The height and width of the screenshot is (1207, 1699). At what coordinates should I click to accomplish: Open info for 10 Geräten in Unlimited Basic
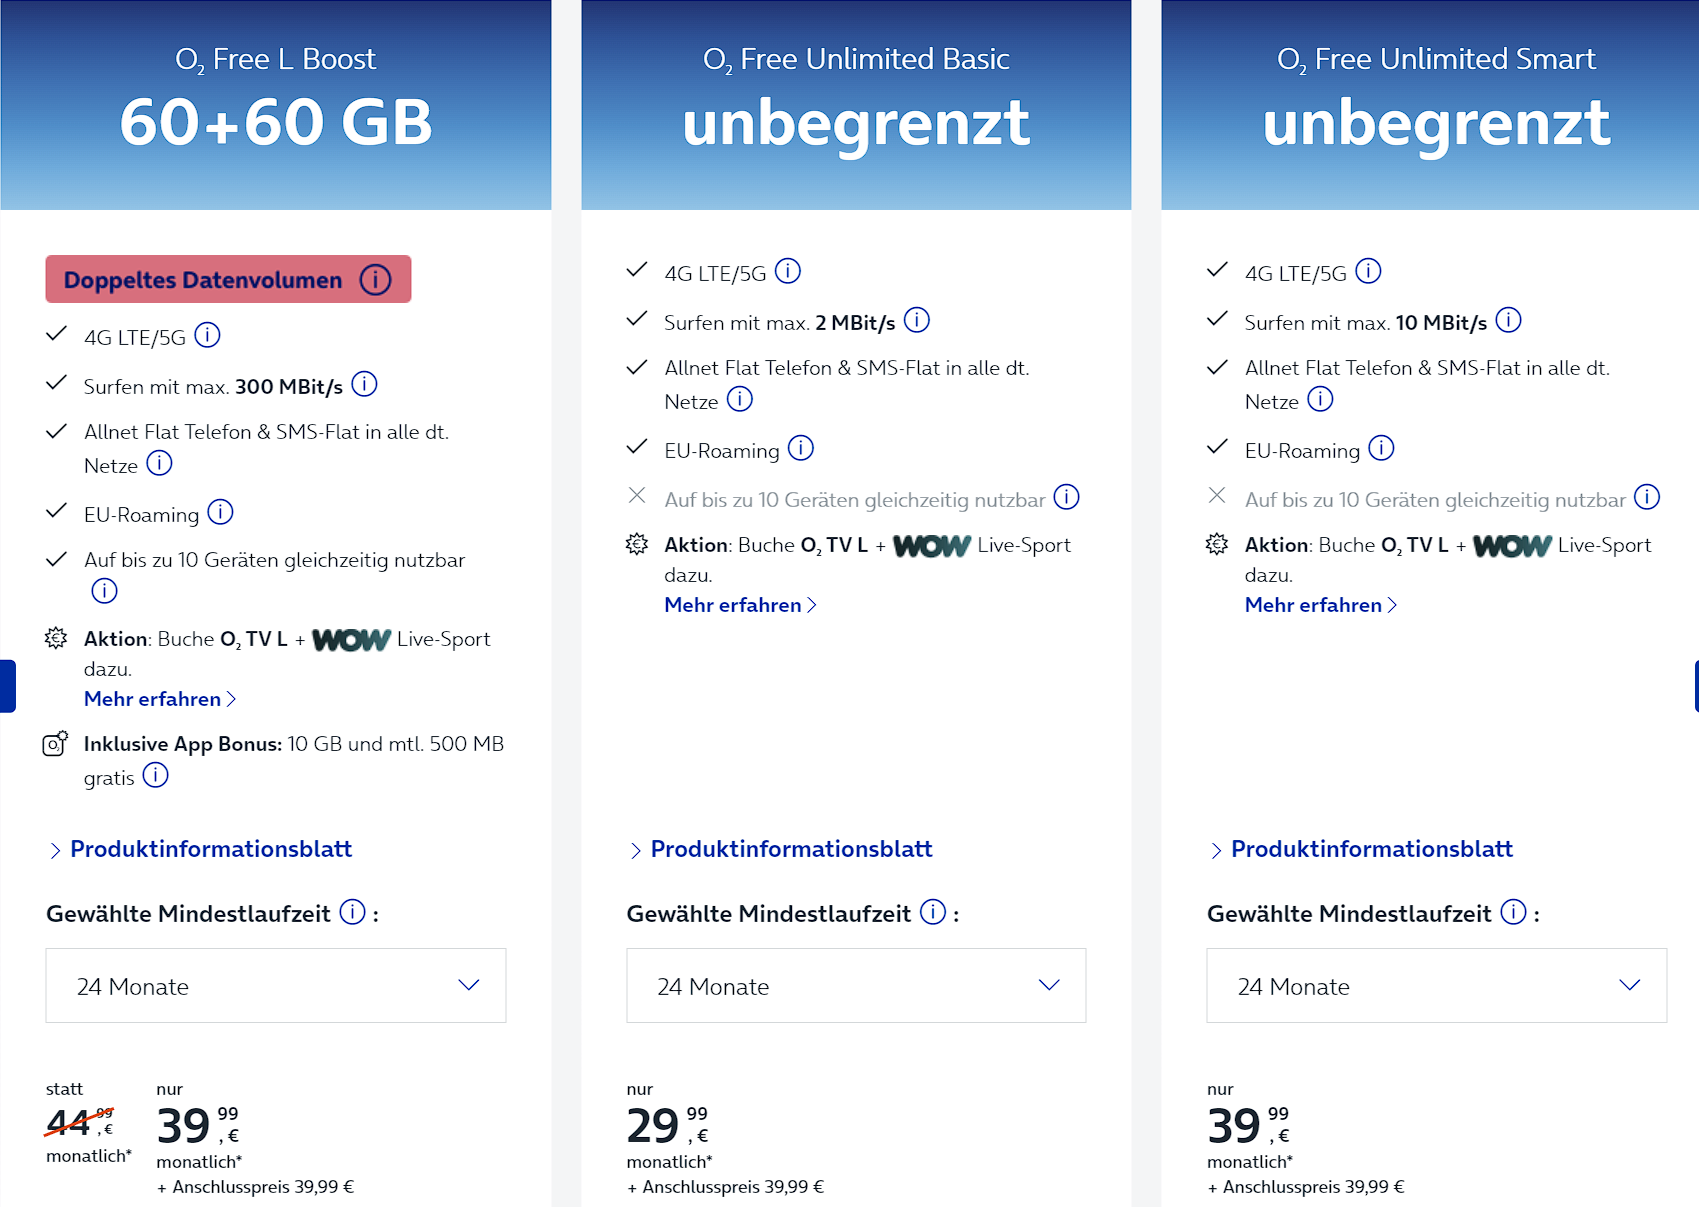(x=1067, y=497)
